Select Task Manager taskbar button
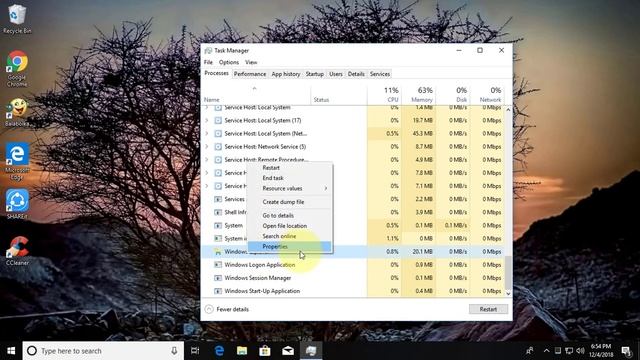 (311, 351)
